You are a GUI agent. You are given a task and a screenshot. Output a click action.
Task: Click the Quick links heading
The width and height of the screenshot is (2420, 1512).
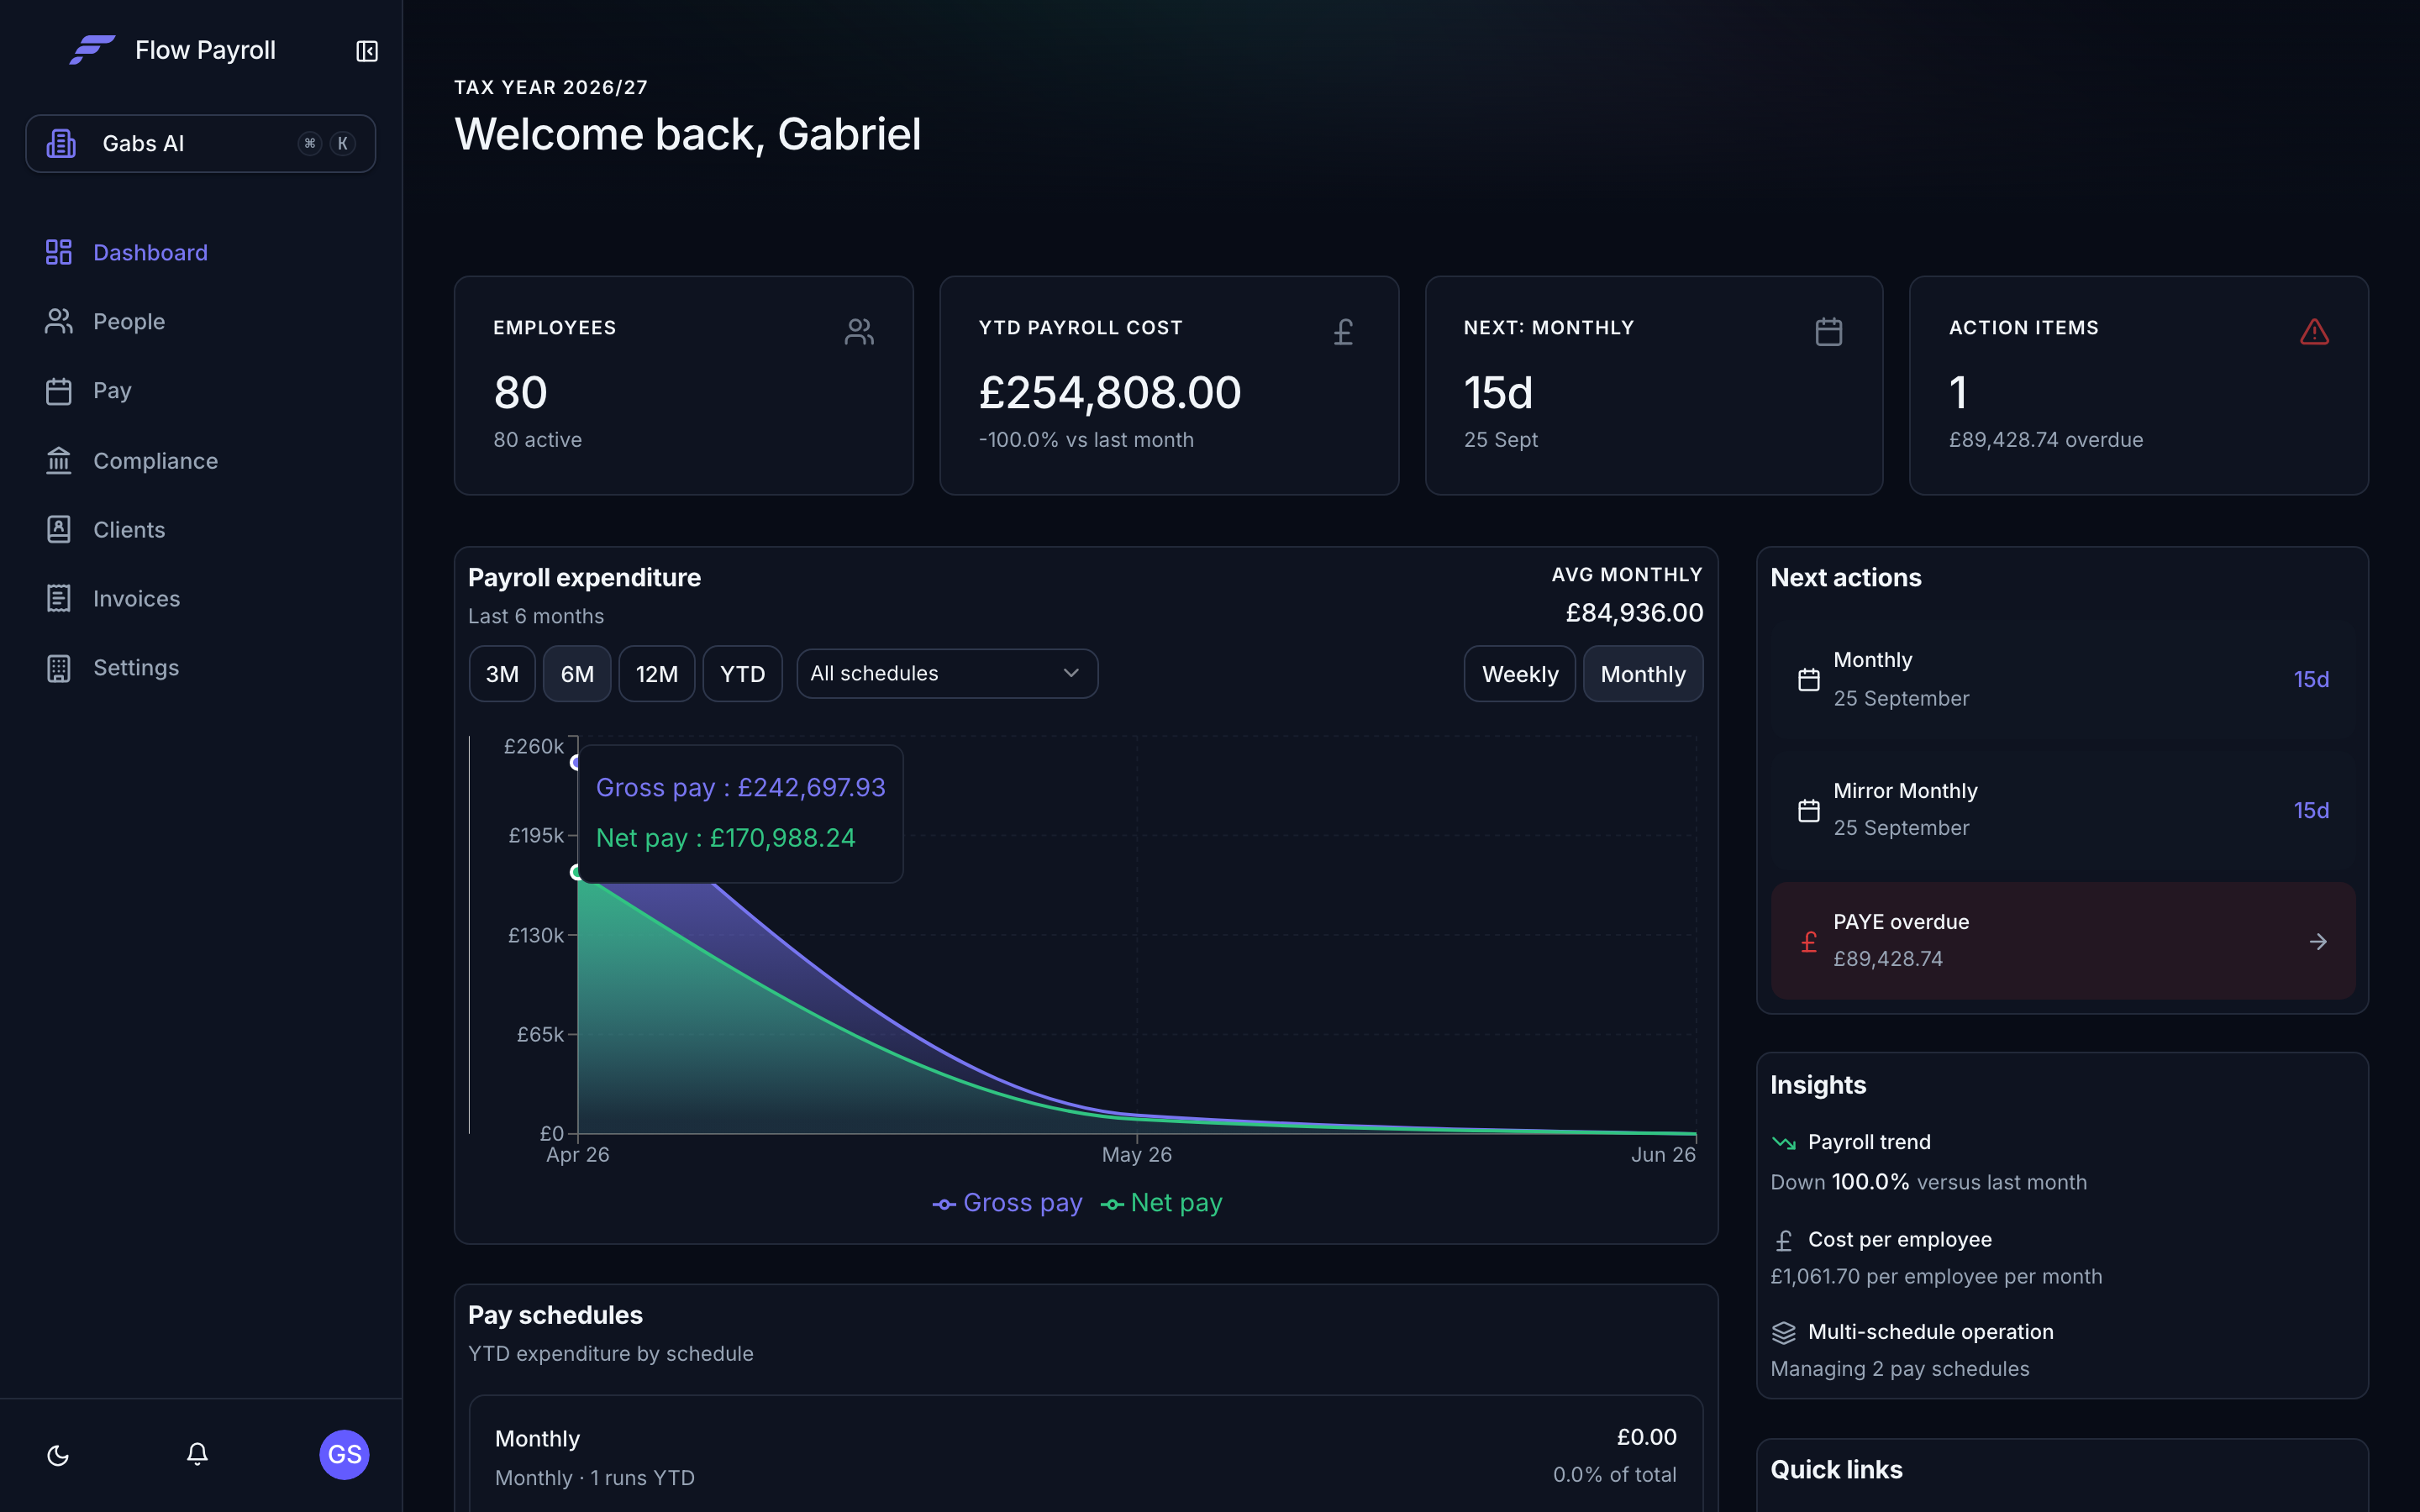pos(1836,1470)
